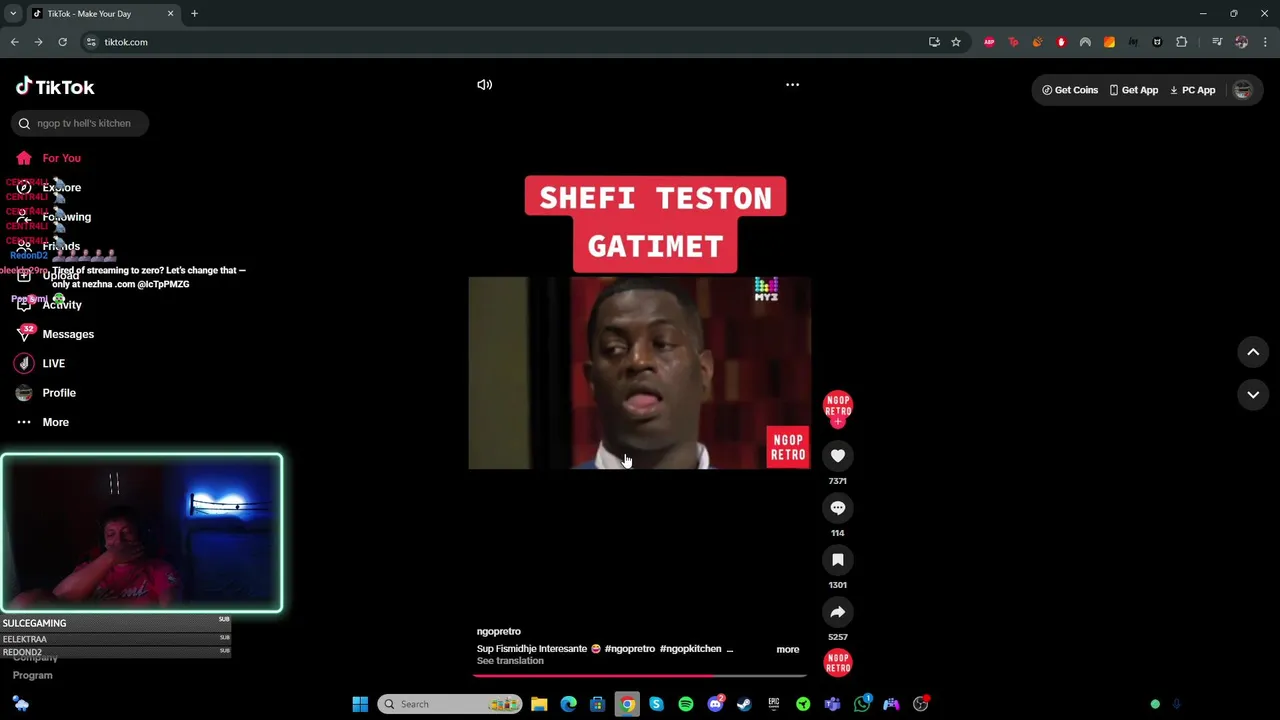Mute the video with the speaker icon

click(485, 85)
